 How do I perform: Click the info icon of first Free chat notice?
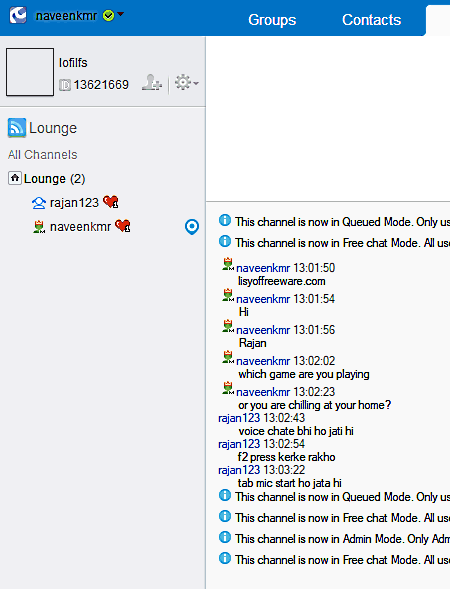[225, 241]
